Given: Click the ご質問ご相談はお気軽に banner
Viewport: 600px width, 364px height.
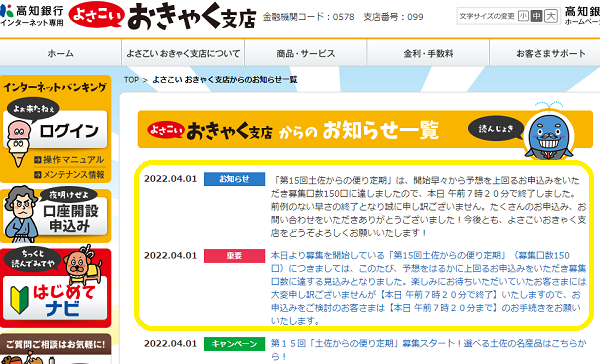Looking at the screenshot, I should click(x=55, y=349).
